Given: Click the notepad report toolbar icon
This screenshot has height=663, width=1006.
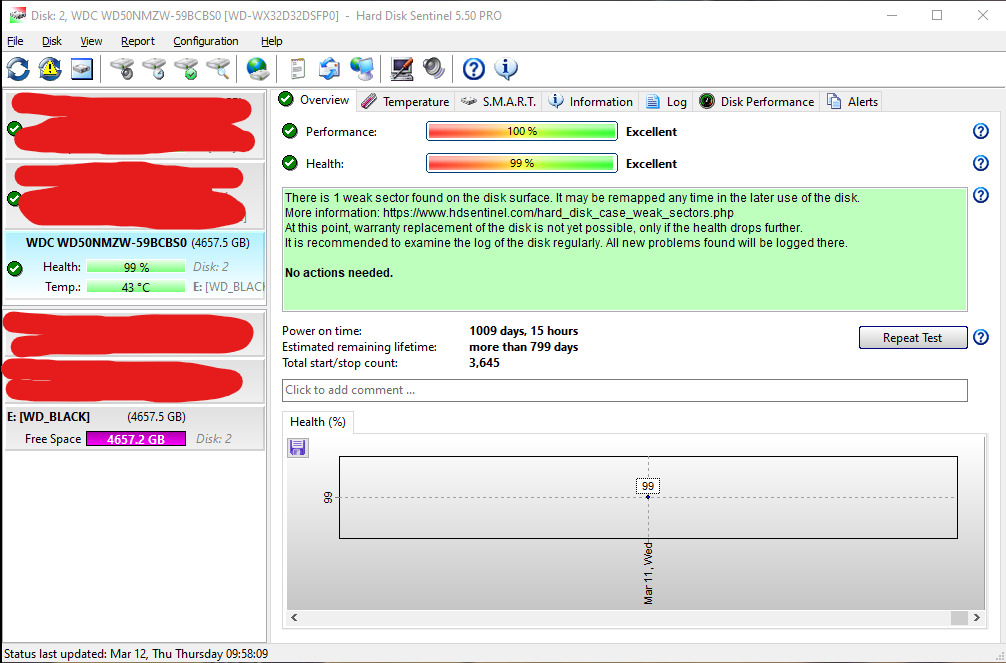Looking at the screenshot, I should [x=297, y=68].
